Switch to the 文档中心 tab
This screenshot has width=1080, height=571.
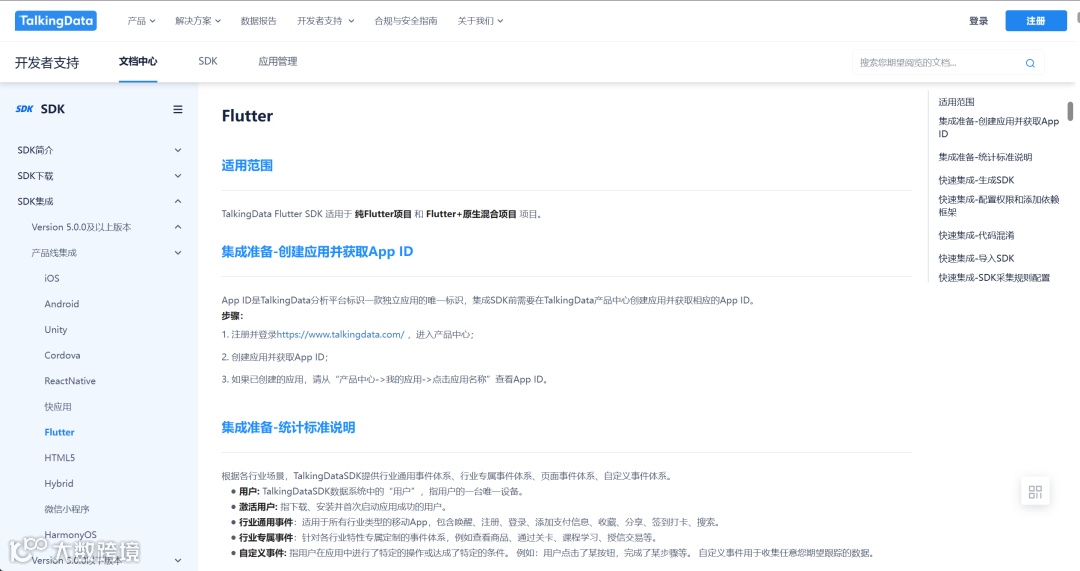point(138,61)
